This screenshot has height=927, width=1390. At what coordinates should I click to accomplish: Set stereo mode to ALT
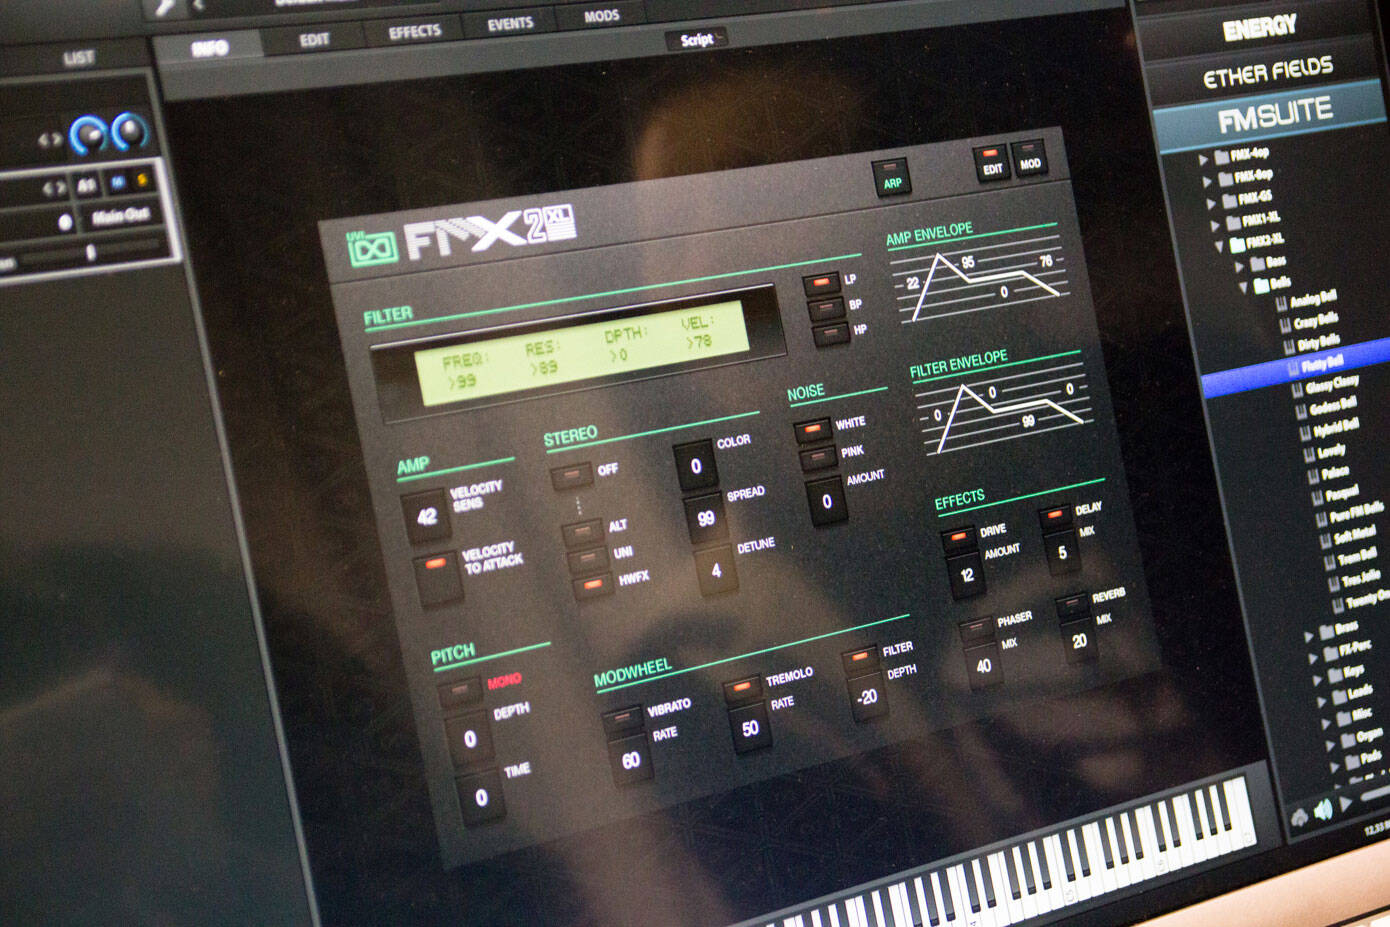[582, 531]
